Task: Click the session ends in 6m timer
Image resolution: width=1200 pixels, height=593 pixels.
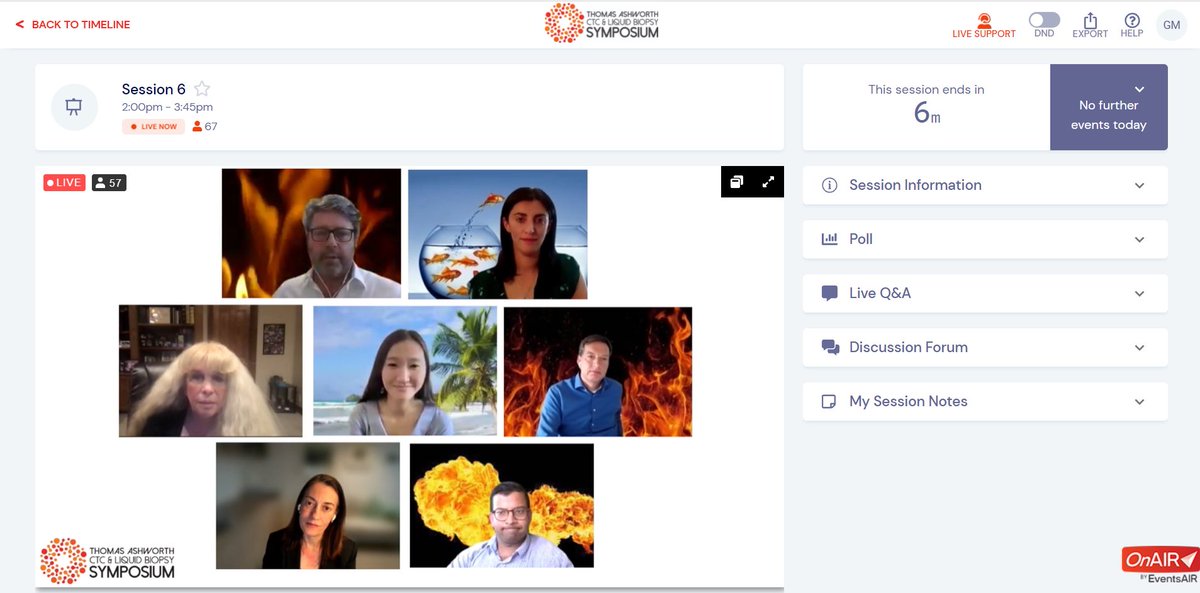Action: (926, 107)
